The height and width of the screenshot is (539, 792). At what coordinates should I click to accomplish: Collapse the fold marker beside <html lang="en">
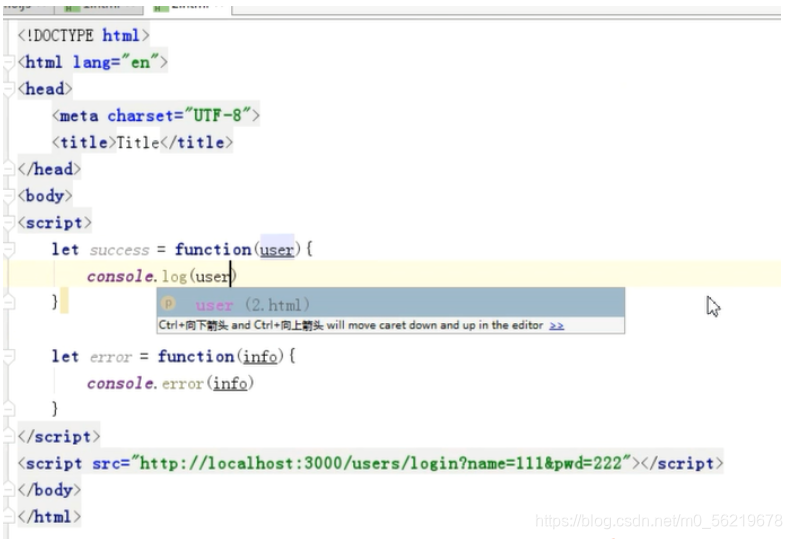8,63
